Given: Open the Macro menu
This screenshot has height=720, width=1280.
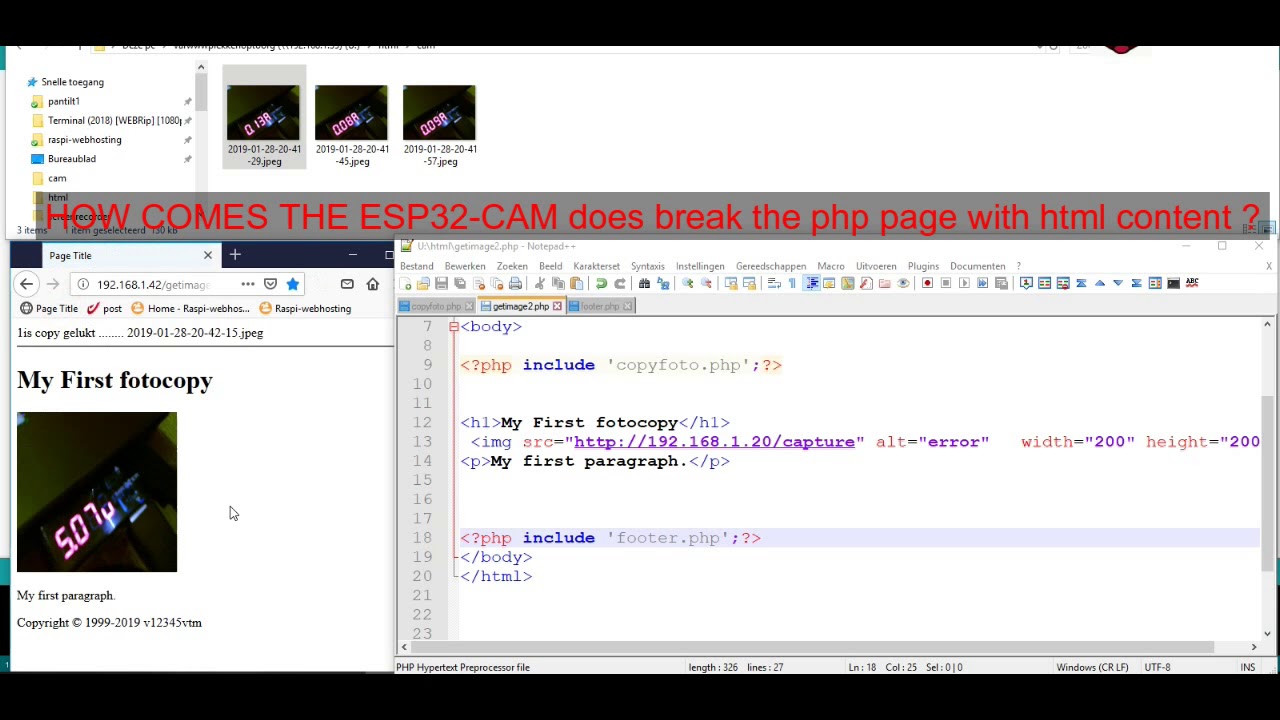Looking at the screenshot, I should (831, 266).
